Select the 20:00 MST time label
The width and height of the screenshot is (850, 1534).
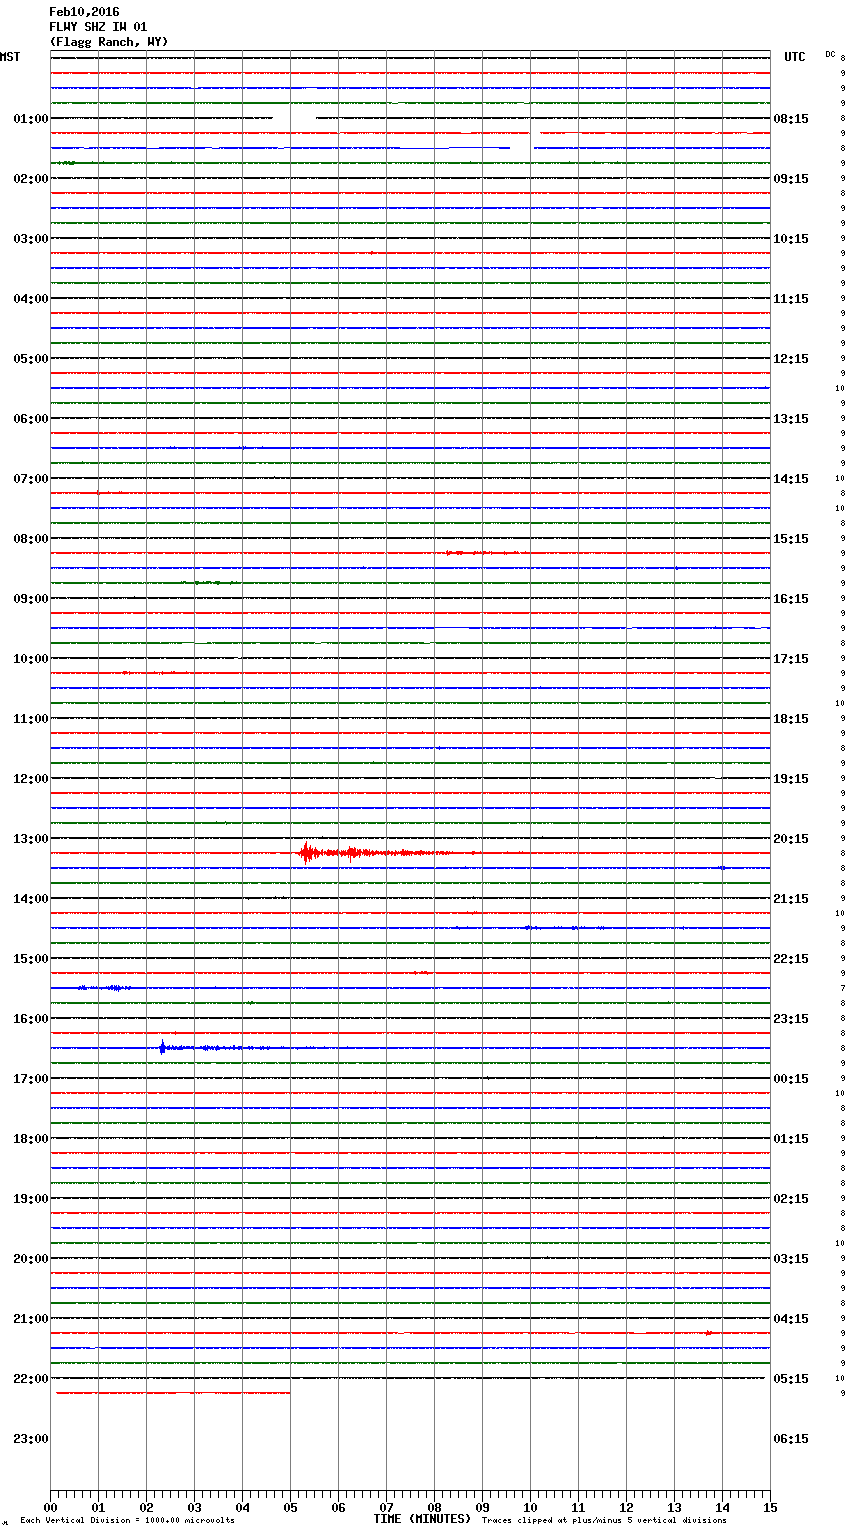(x=31, y=1259)
